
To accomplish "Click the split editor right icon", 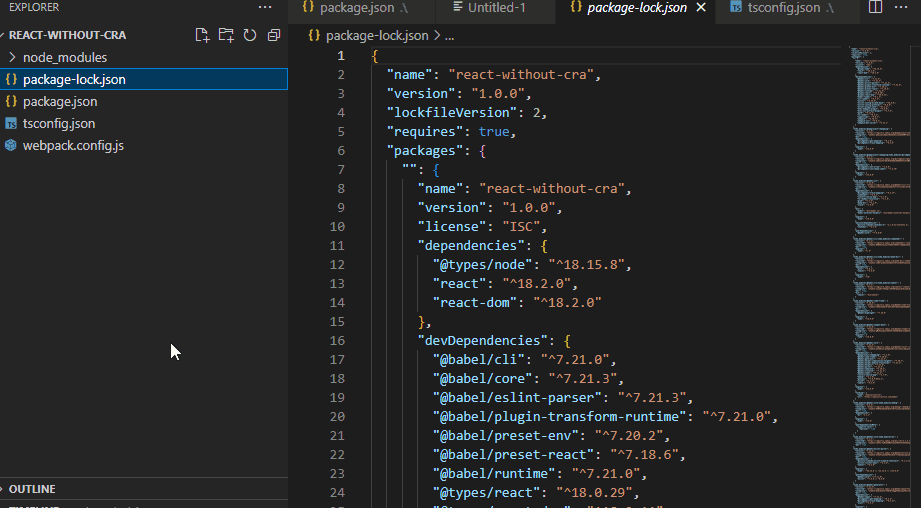I will (875, 7).
